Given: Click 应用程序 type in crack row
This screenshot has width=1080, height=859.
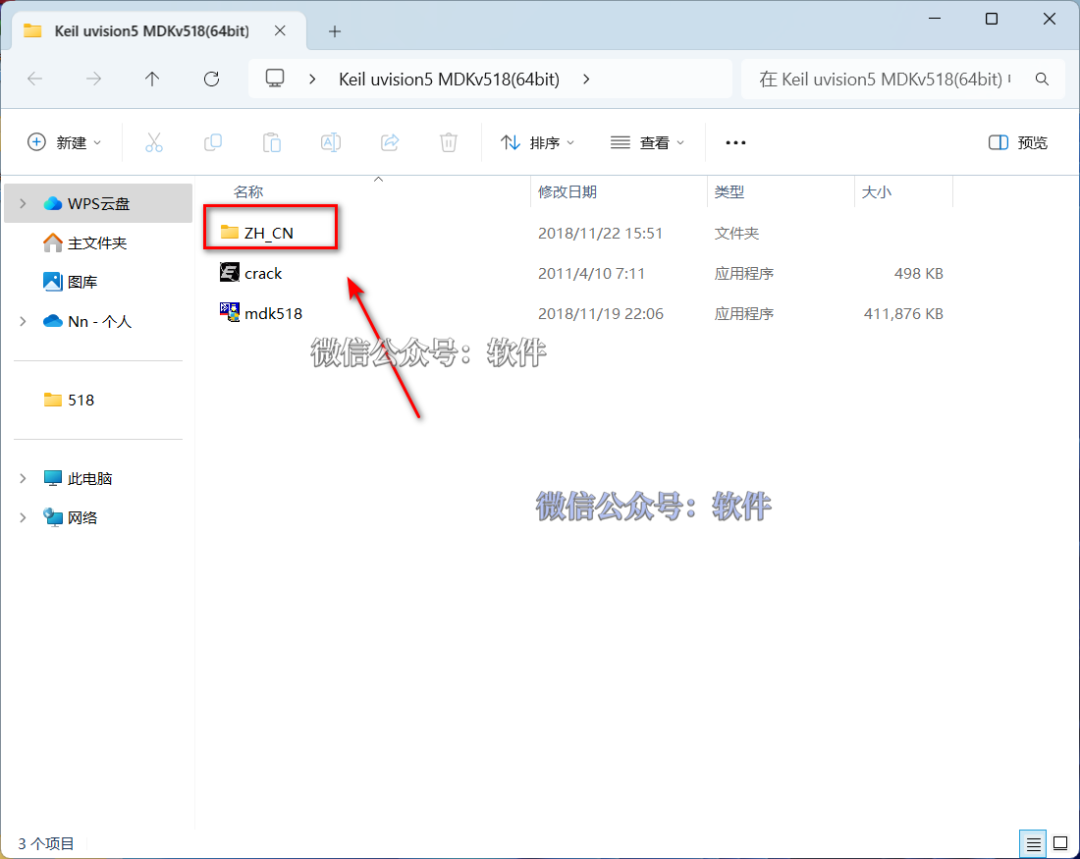Looking at the screenshot, I should tap(744, 273).
